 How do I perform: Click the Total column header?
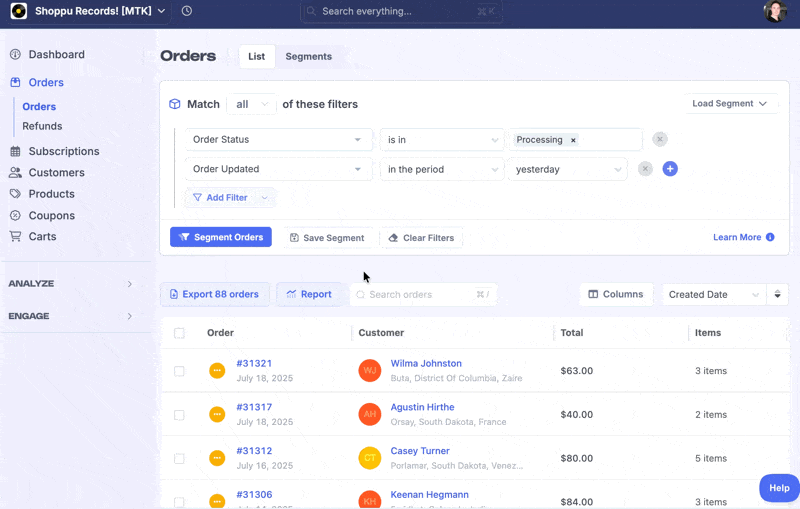click(x=572, y=333)
